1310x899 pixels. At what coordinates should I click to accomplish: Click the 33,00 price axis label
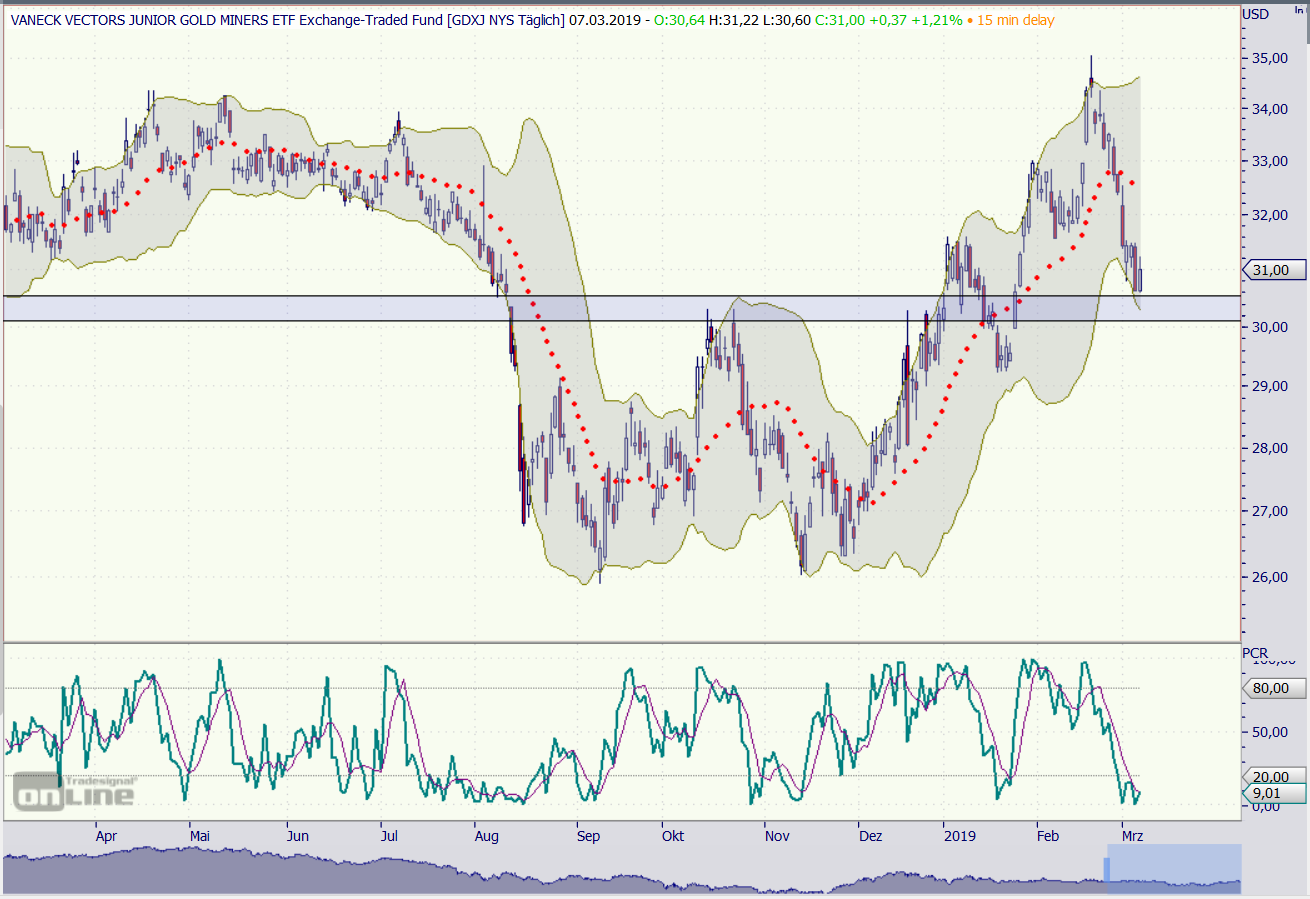click(1269, 161)
